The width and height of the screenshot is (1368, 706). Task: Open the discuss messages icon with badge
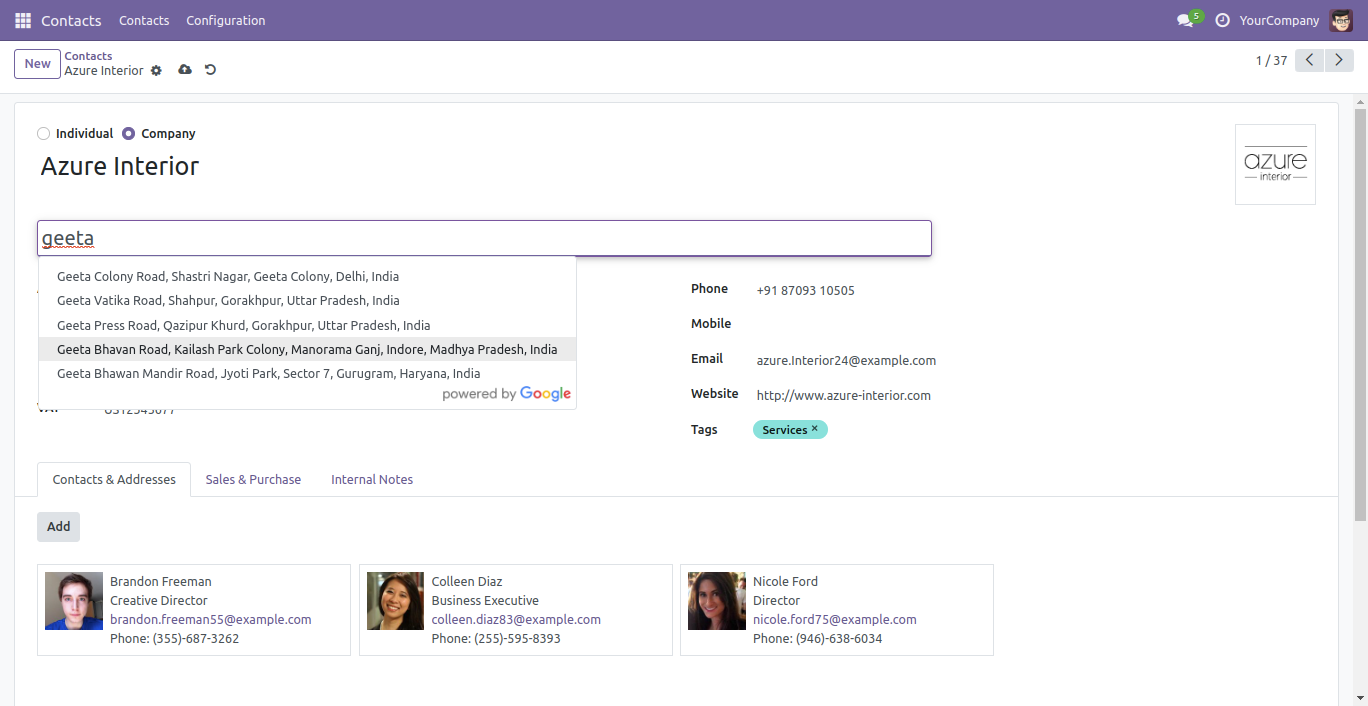pos(1187,20)
